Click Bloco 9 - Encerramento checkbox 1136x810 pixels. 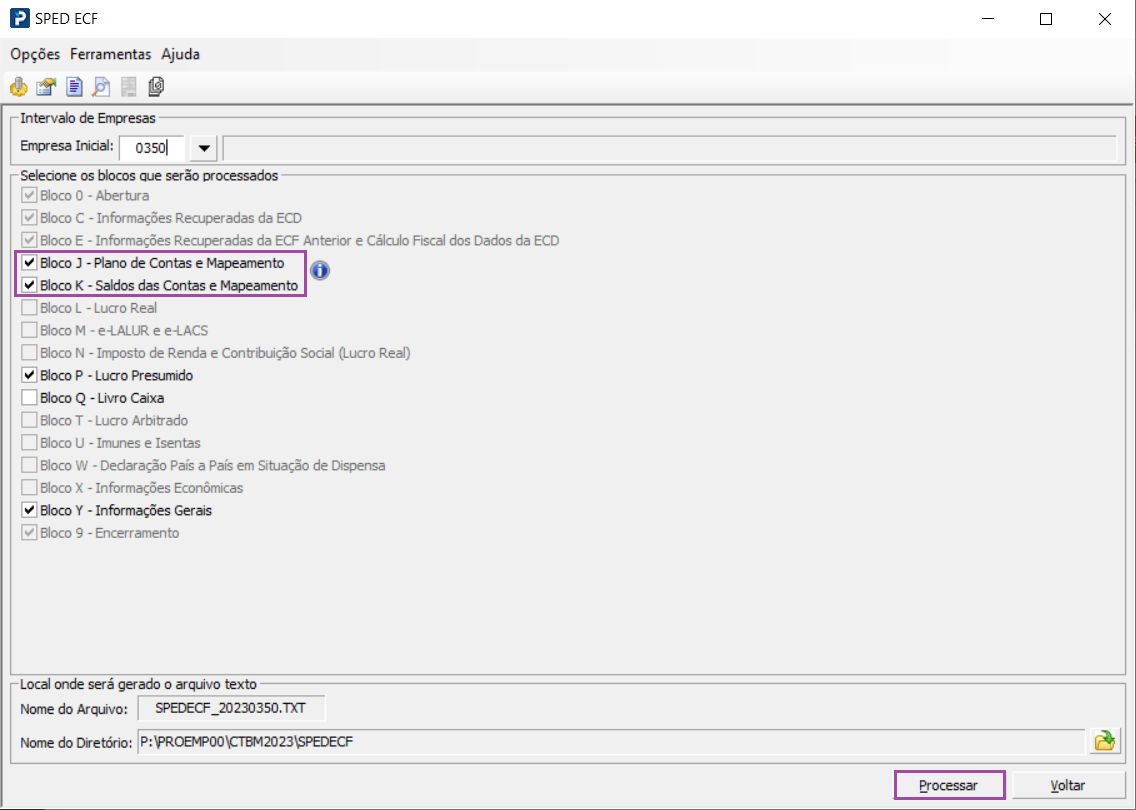click(29, 533)
